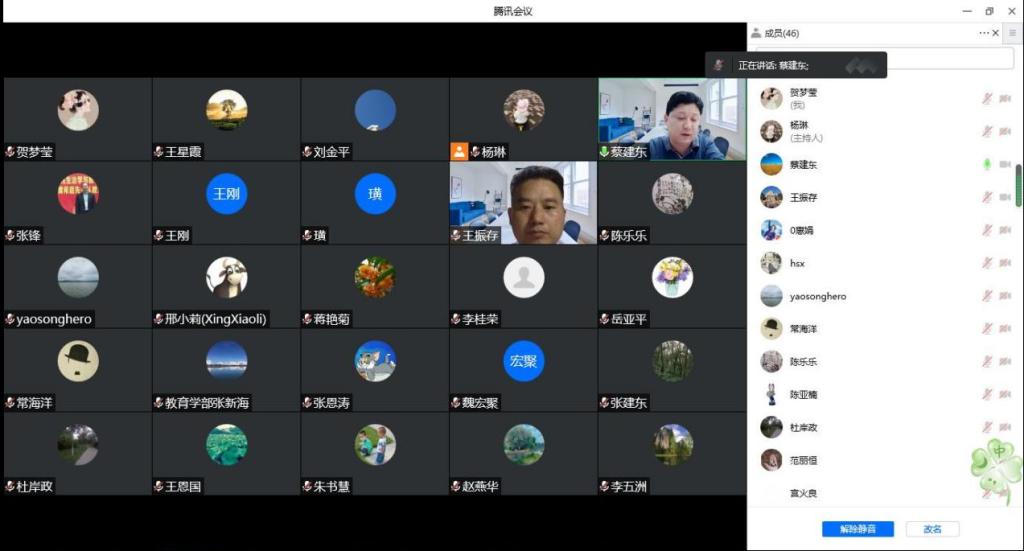Toggle mic for 陈乐乐 in member list
1024x551 pixels.
987,361
